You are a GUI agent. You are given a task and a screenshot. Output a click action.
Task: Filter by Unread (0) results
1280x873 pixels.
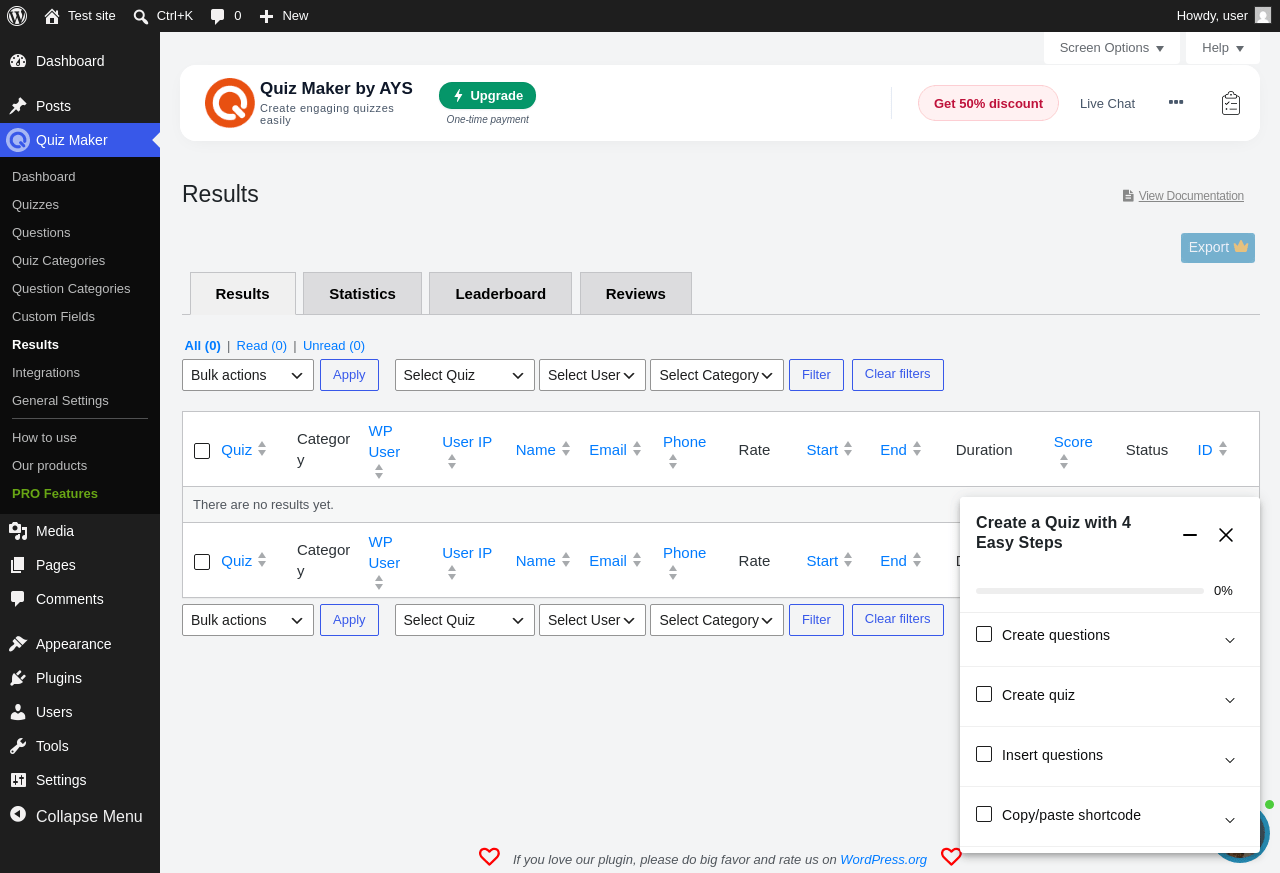point(334,345)
